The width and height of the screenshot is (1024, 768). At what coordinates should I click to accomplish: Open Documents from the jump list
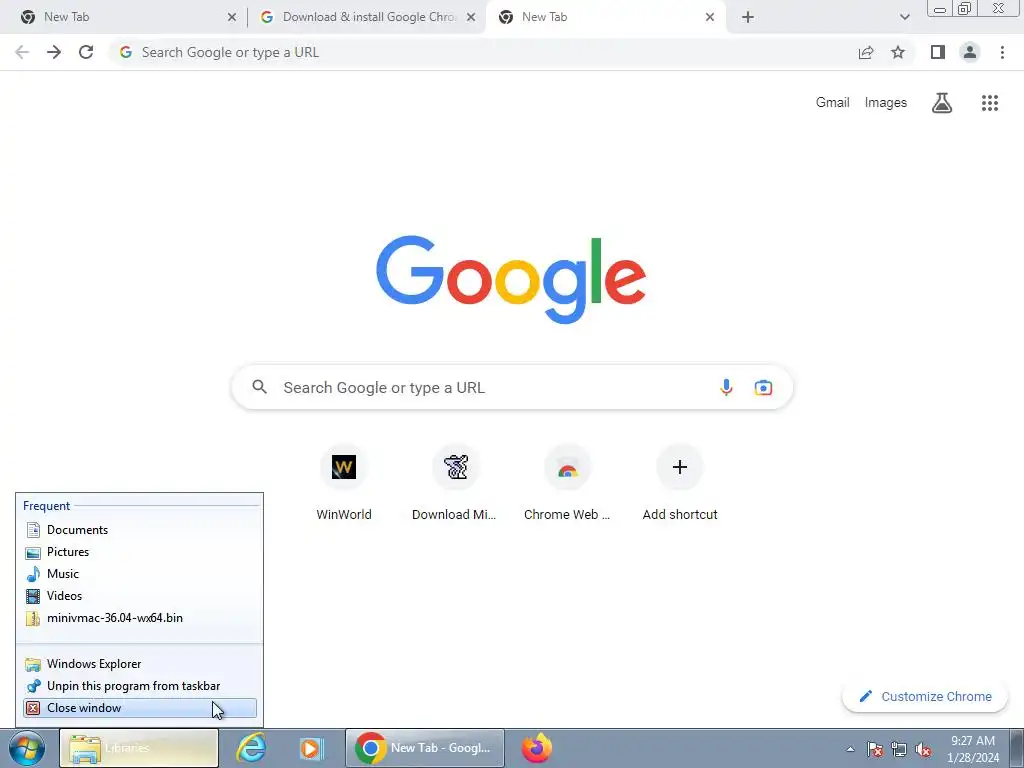[140, 530]
